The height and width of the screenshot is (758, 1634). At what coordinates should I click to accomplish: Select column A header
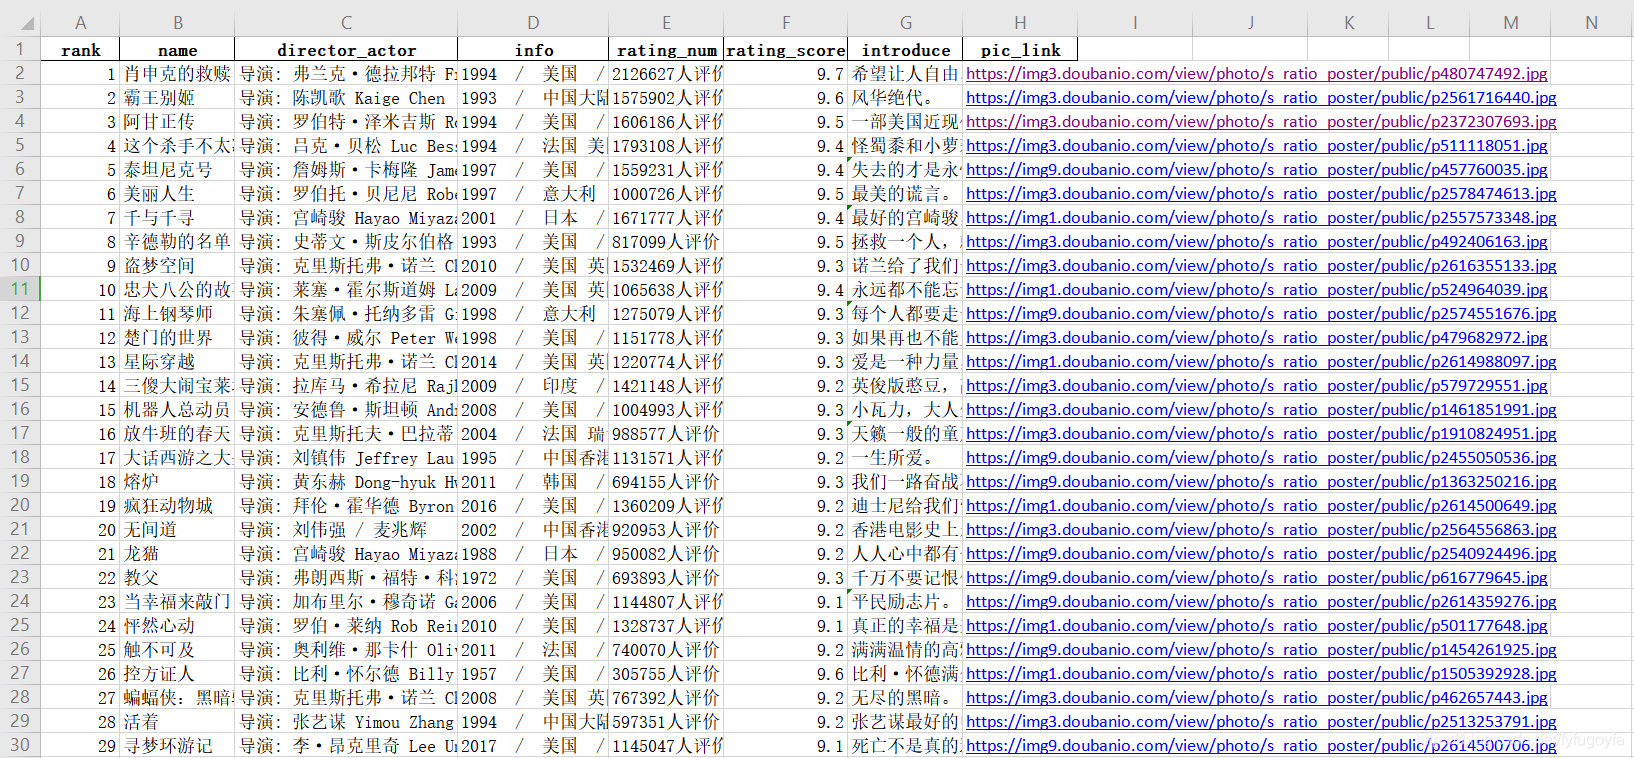pos(80,23)
